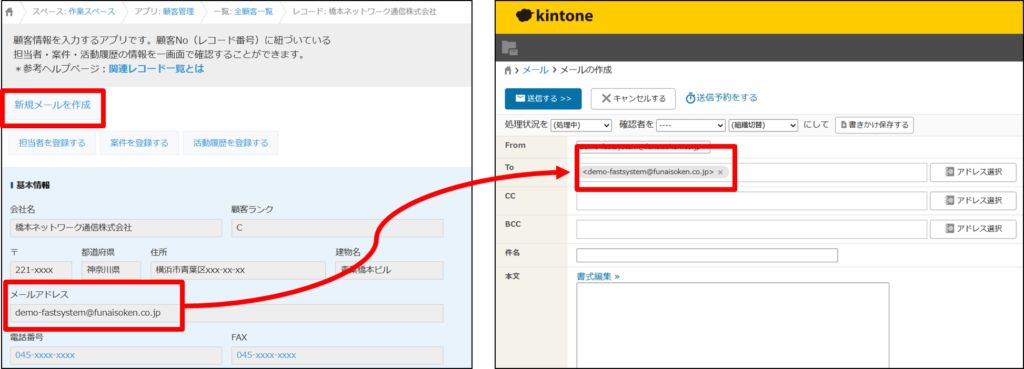The height and width of the screenshot is (369, 1024).
Task: Click the 件名 subject field
Action: [x=707, y=255]
